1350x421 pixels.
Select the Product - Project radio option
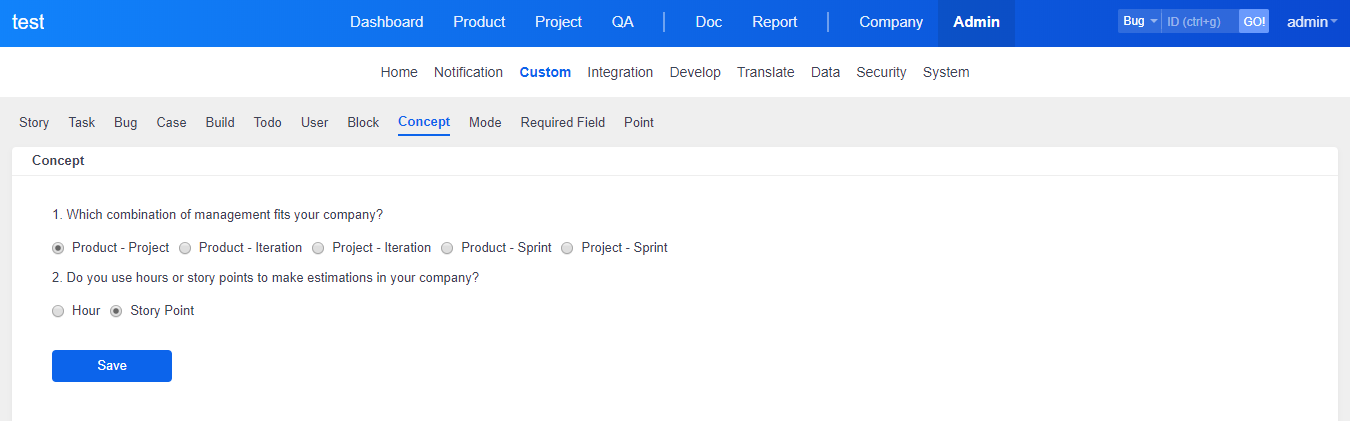click(58, 248)
